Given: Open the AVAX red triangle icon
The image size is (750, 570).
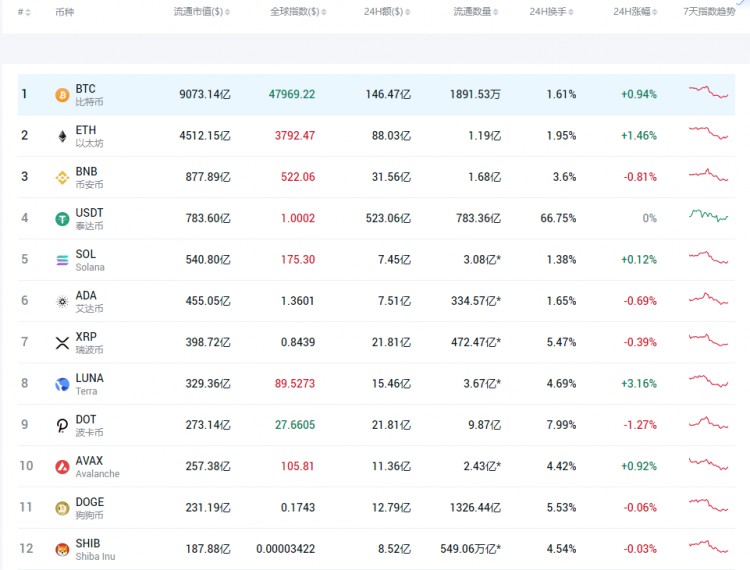Looking at the screenshot, I should 62,467.
